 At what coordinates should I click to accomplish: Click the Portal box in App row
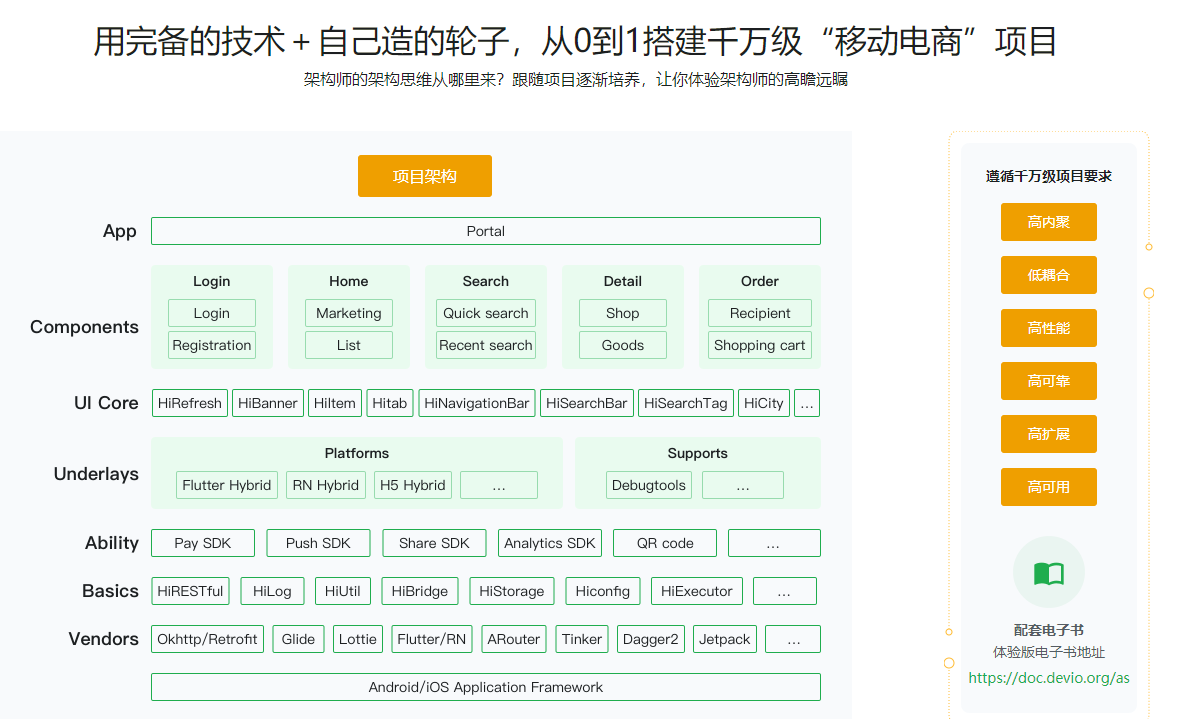tap(485, 231)
